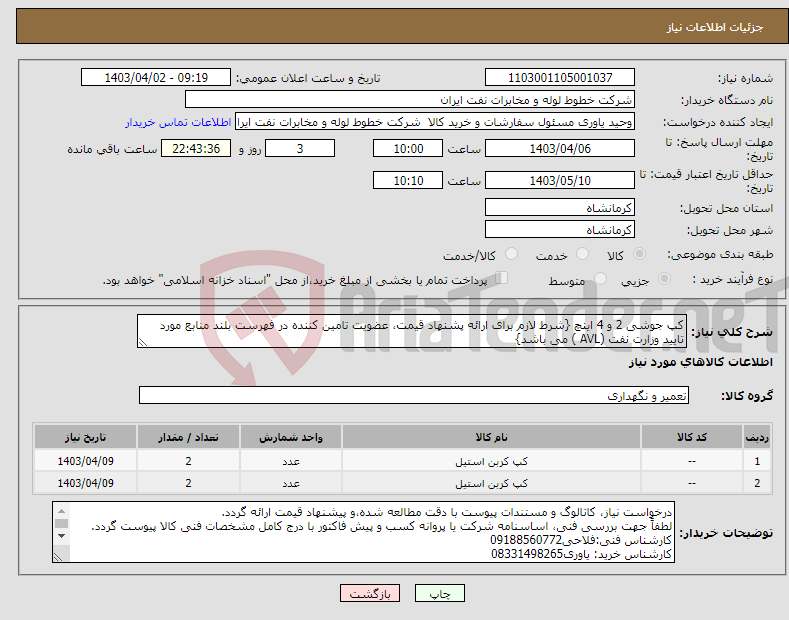Select the جزیی purchase type radio
789x620 pixels.
pos(664,278)
